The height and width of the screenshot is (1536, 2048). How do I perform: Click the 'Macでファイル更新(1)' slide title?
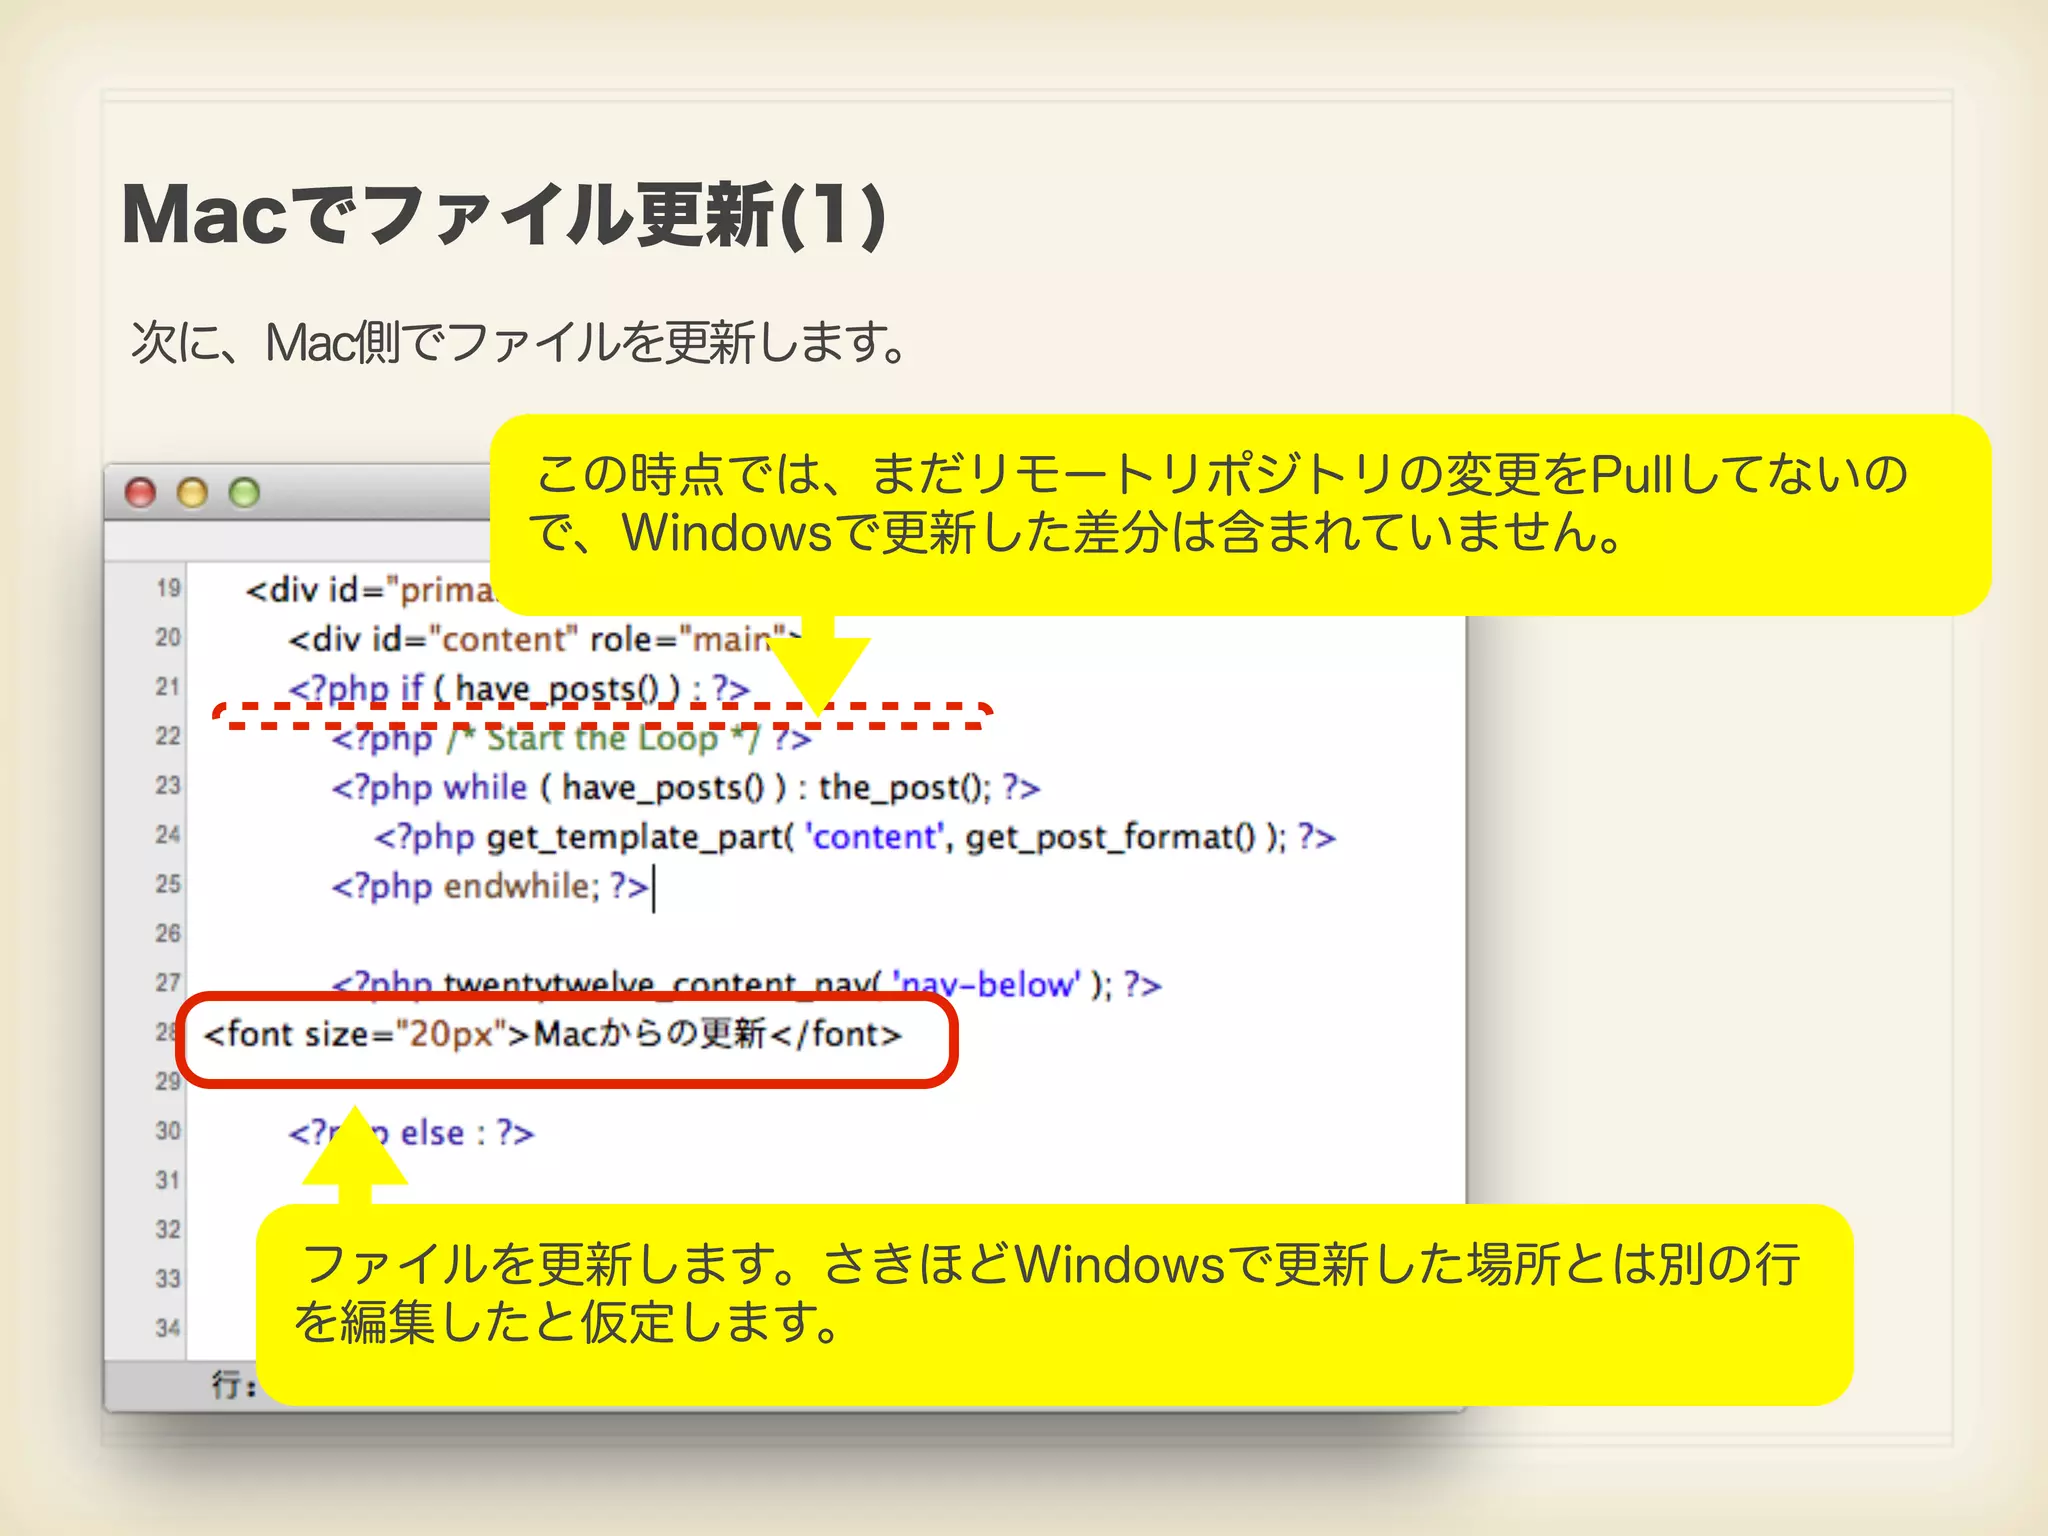coord(503,216)
